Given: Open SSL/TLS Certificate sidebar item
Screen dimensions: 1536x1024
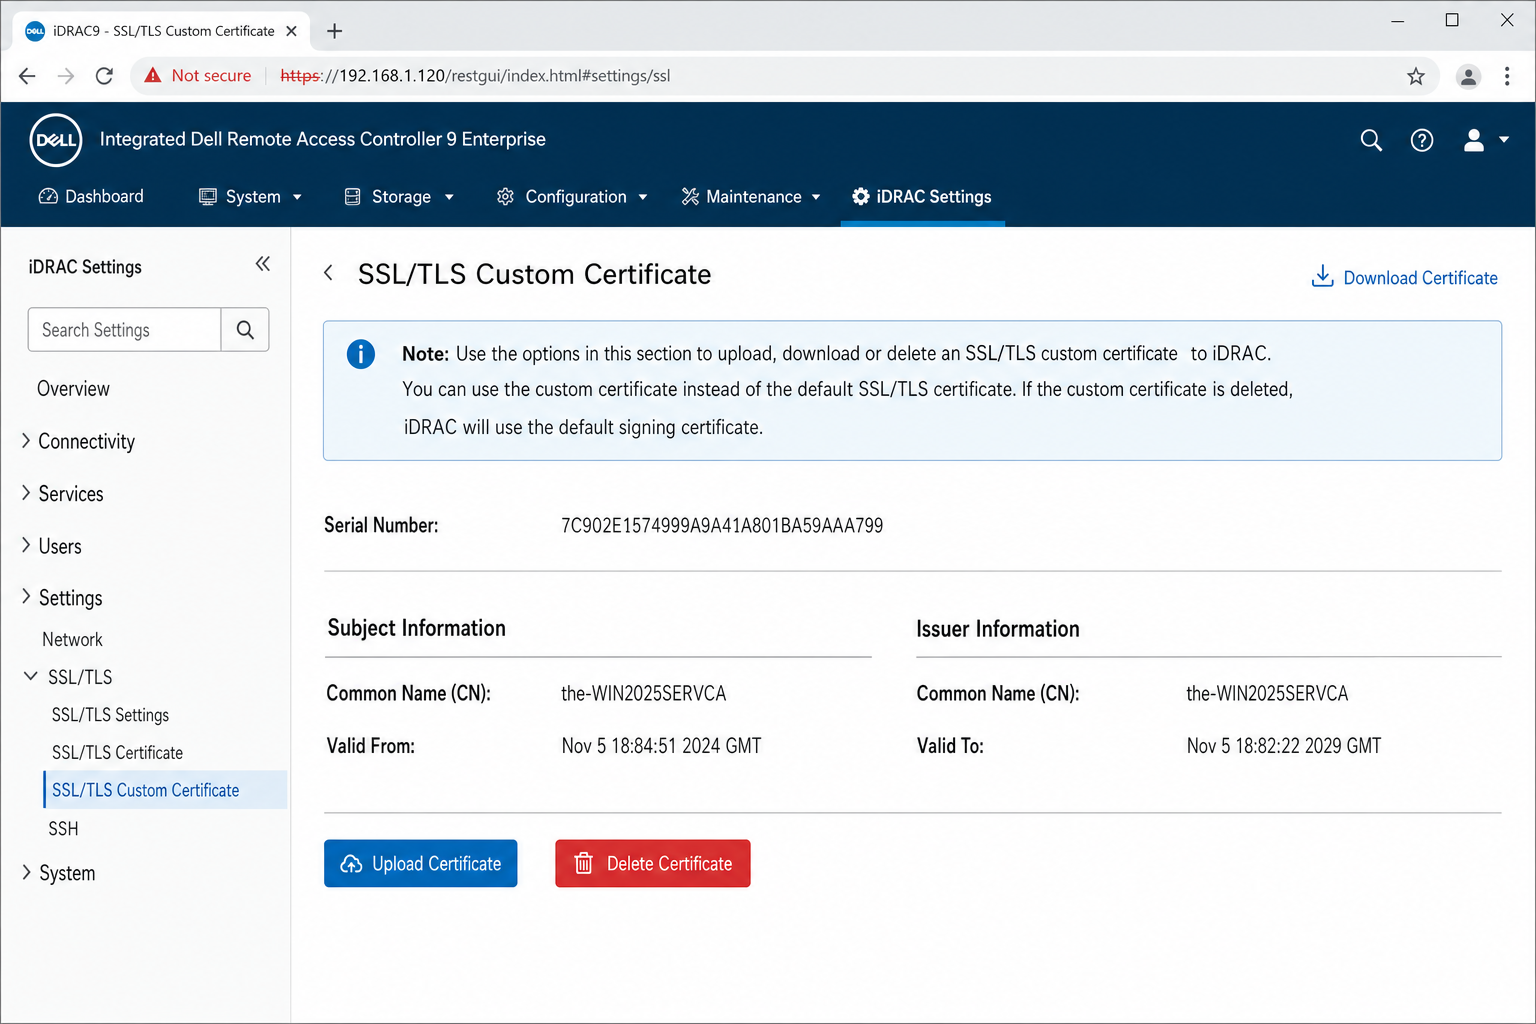Looking at the screenshot, I should pos(117,753).
